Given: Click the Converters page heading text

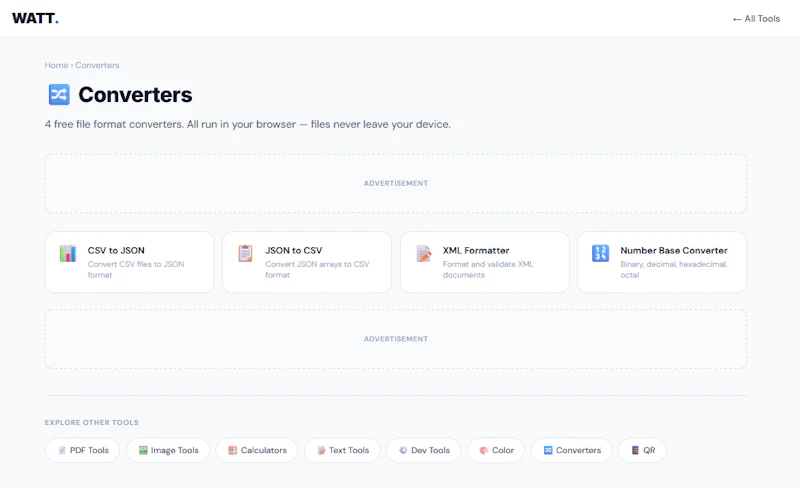Looking at the screenshot, I should (x=135, y=94).
